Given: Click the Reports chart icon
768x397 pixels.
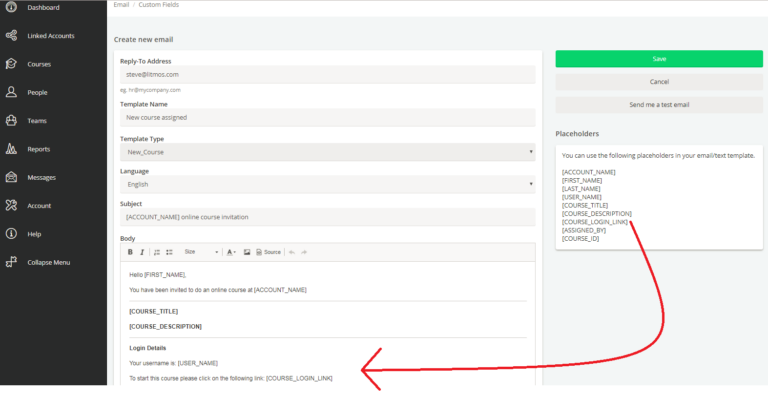Looking at the screenshot, I should (x=11, y=149).
